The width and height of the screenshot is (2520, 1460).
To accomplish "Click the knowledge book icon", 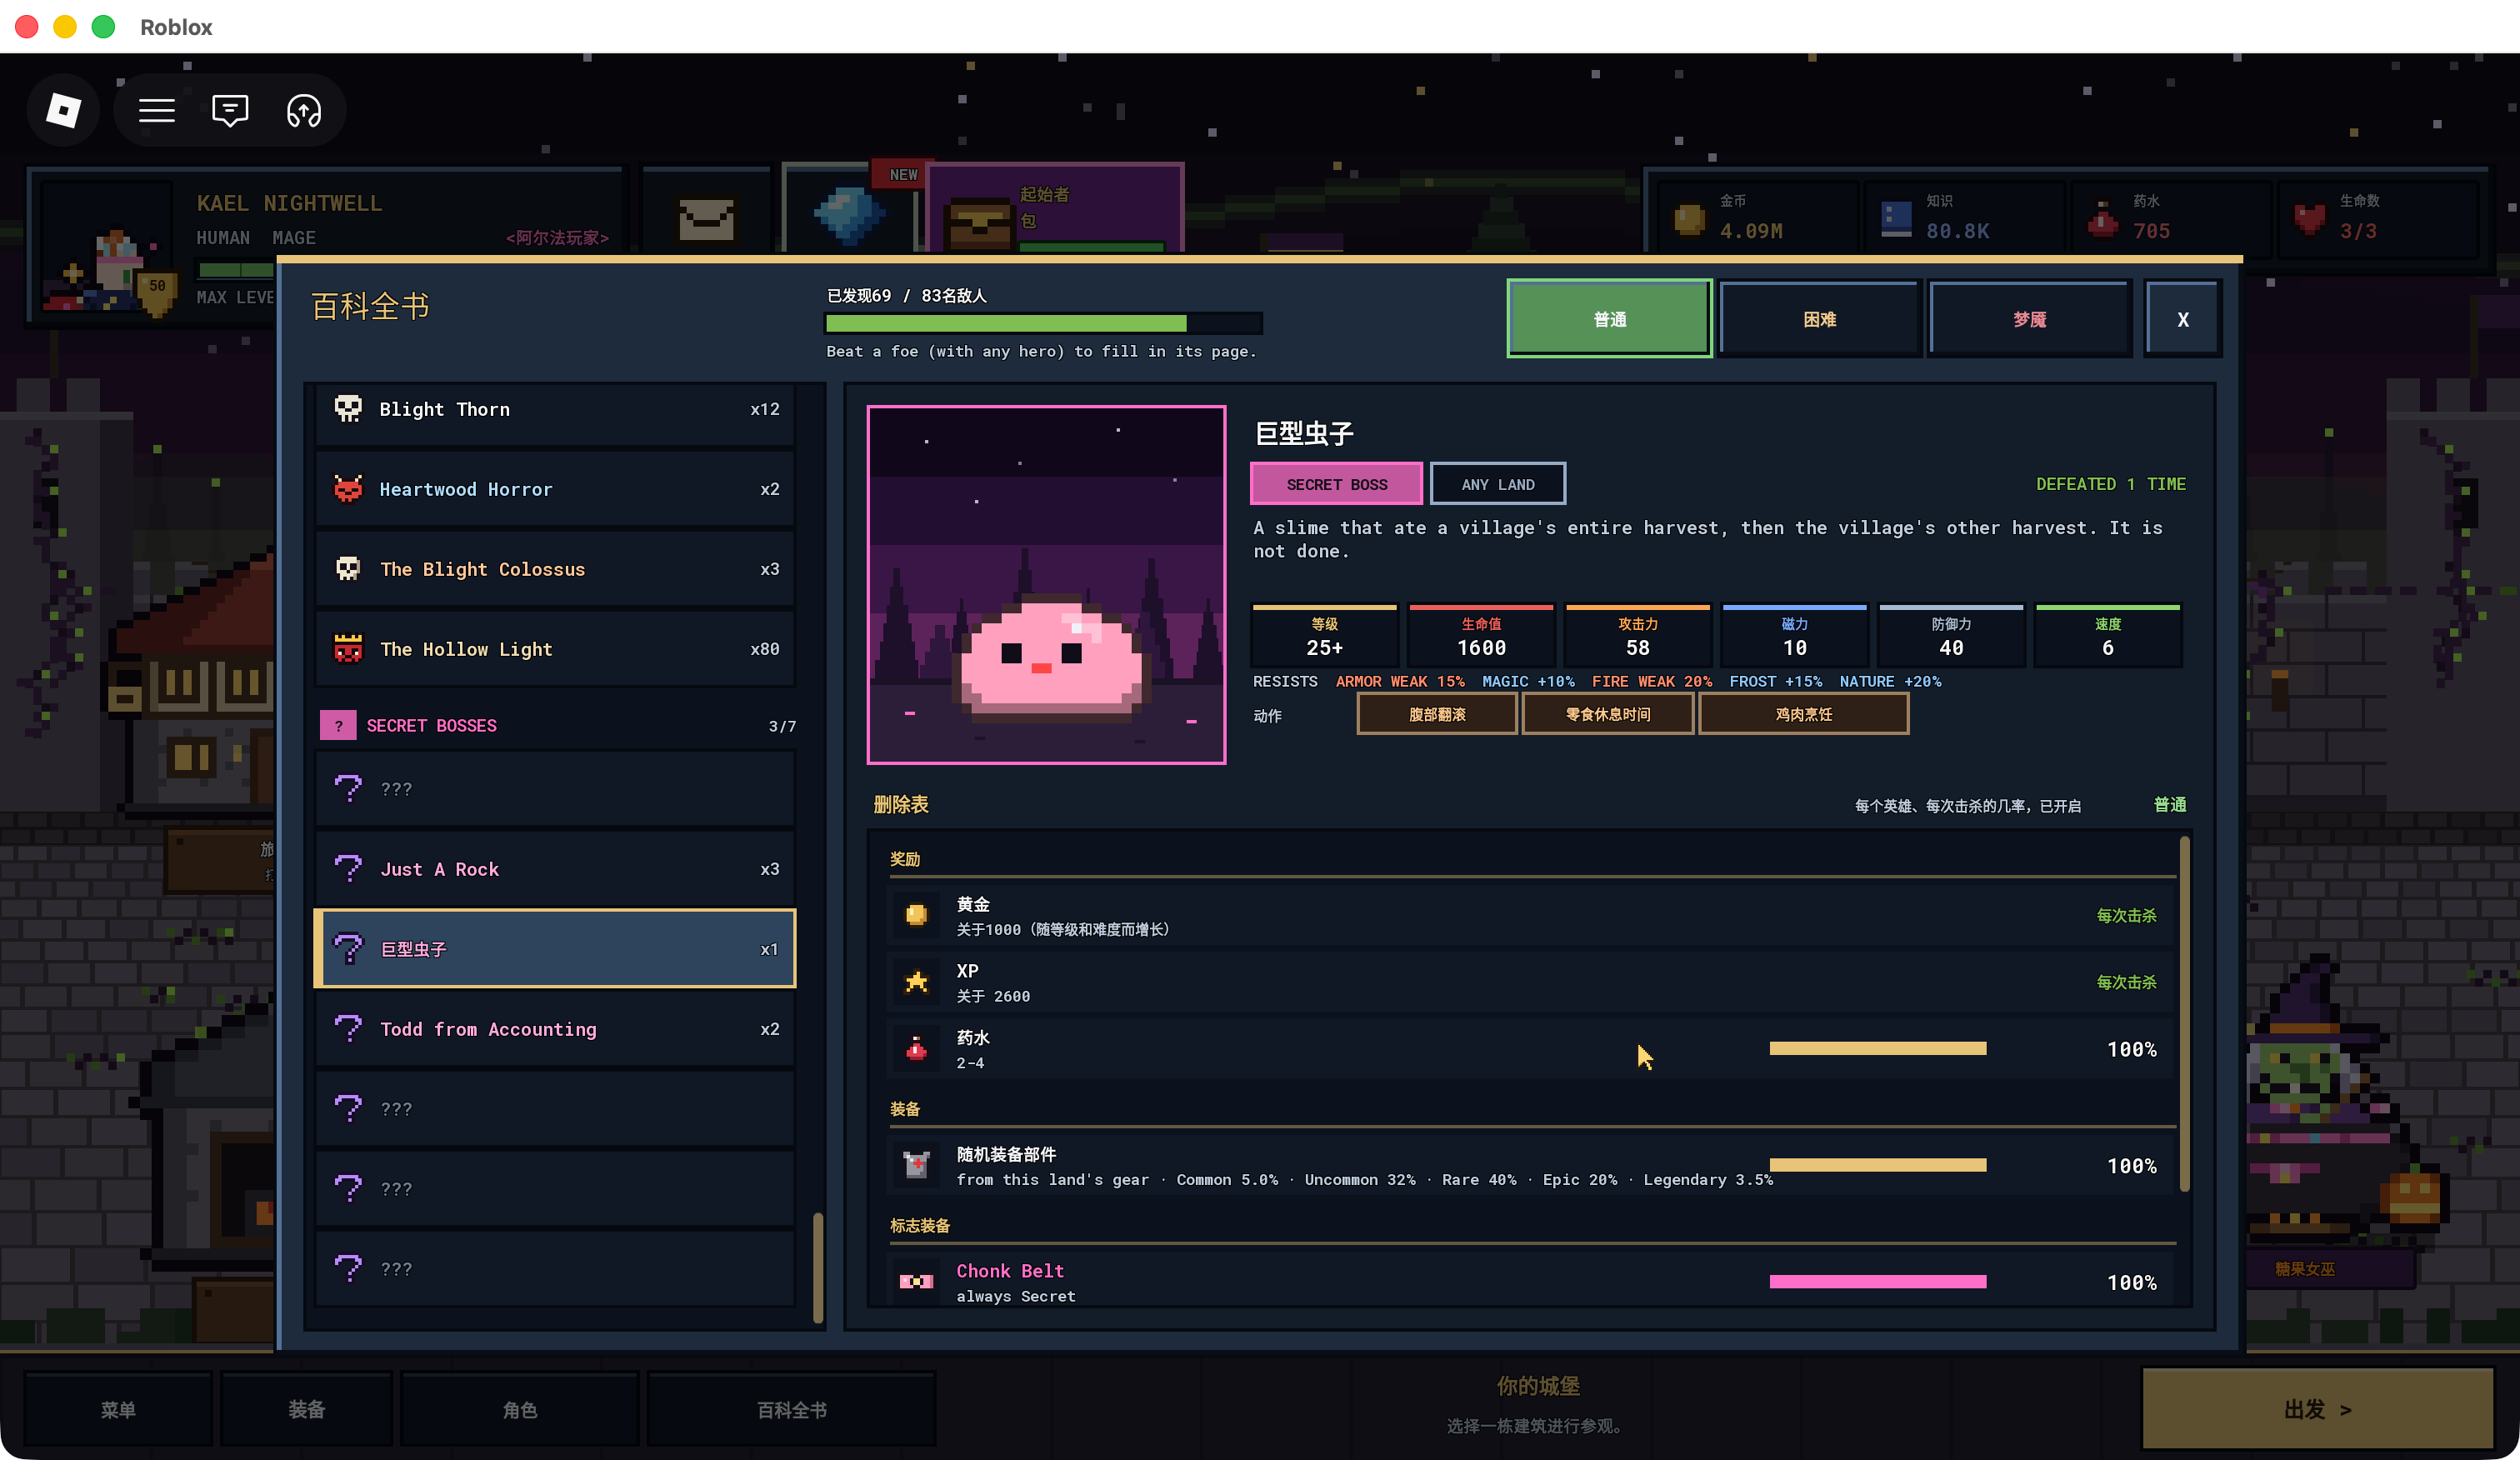I will [1896, 218].
